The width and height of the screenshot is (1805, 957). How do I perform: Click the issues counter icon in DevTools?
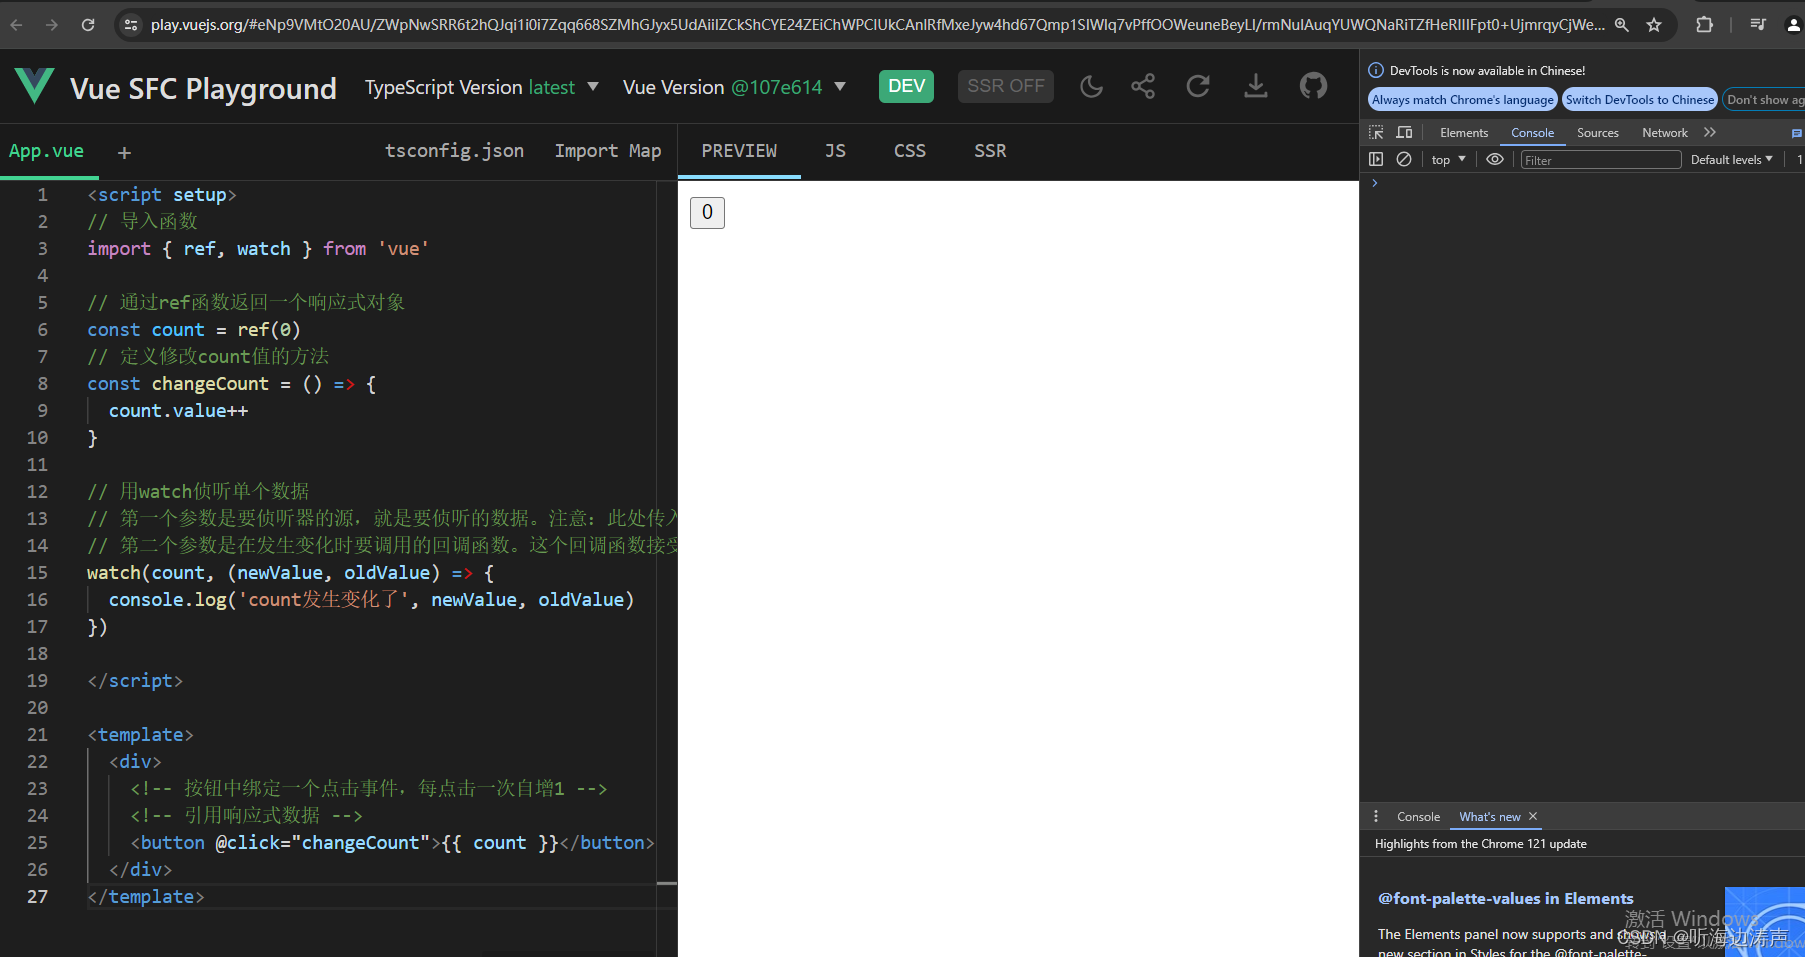pos(1797,132)
